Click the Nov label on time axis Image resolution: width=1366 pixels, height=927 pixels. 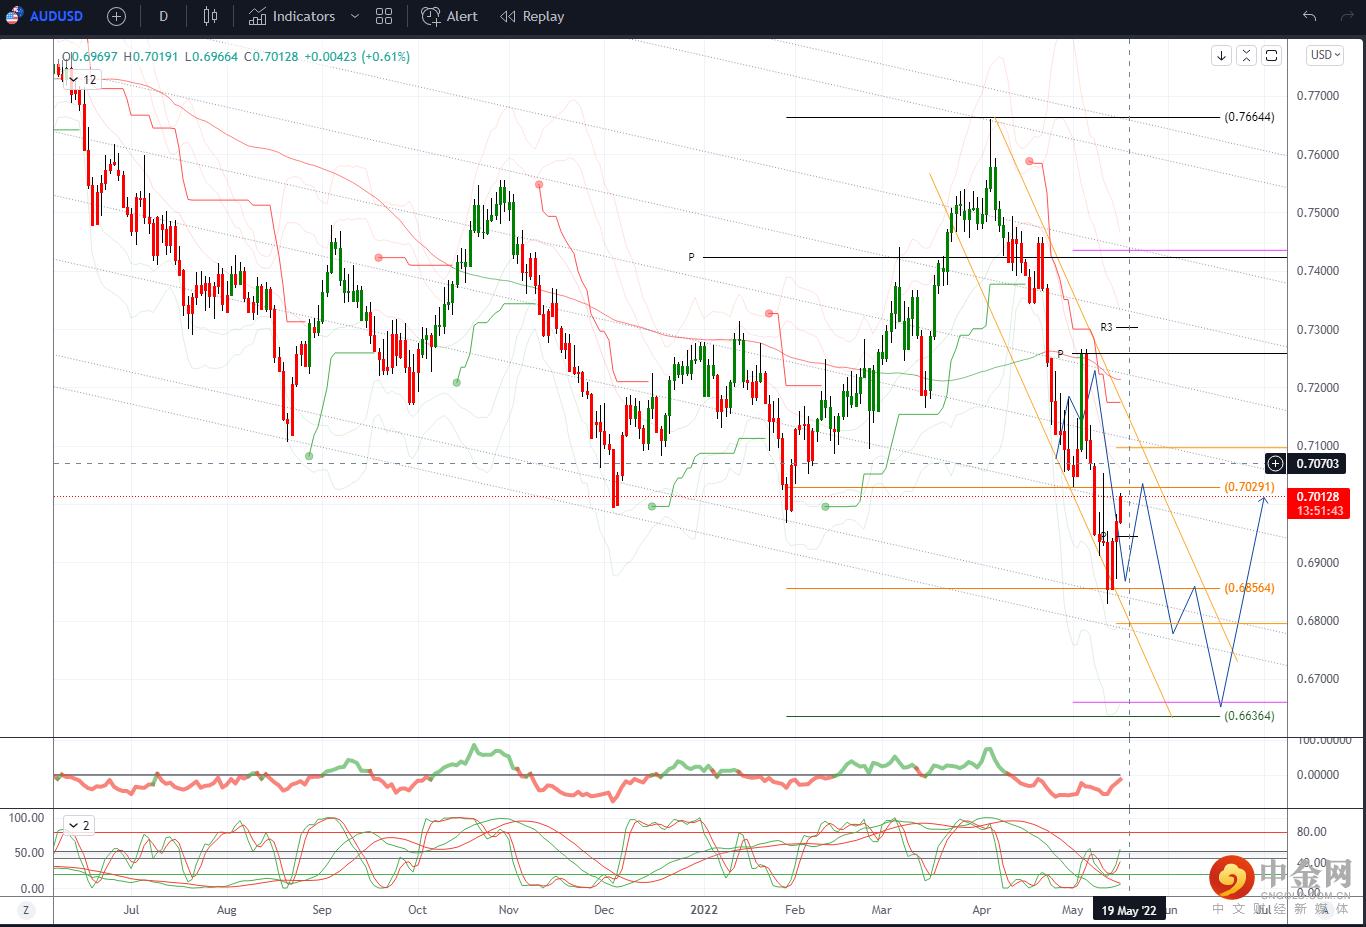508,910
